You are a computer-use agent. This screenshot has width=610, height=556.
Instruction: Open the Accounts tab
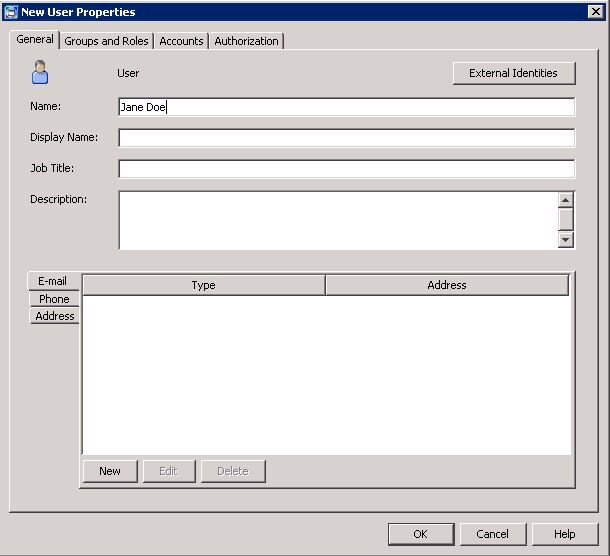point(181,41)
